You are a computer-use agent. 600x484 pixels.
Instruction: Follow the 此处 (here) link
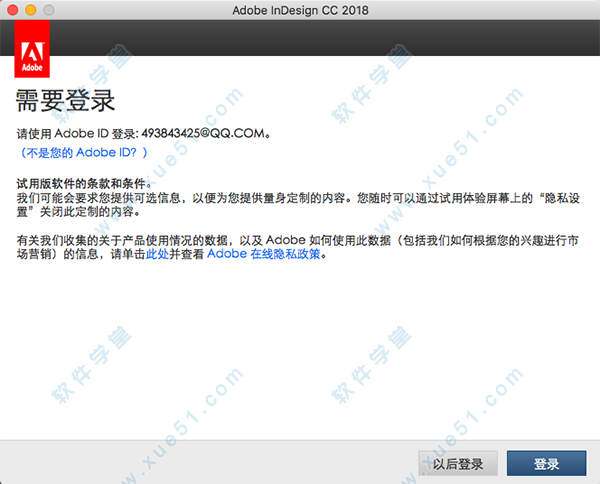tap(157, 254)
